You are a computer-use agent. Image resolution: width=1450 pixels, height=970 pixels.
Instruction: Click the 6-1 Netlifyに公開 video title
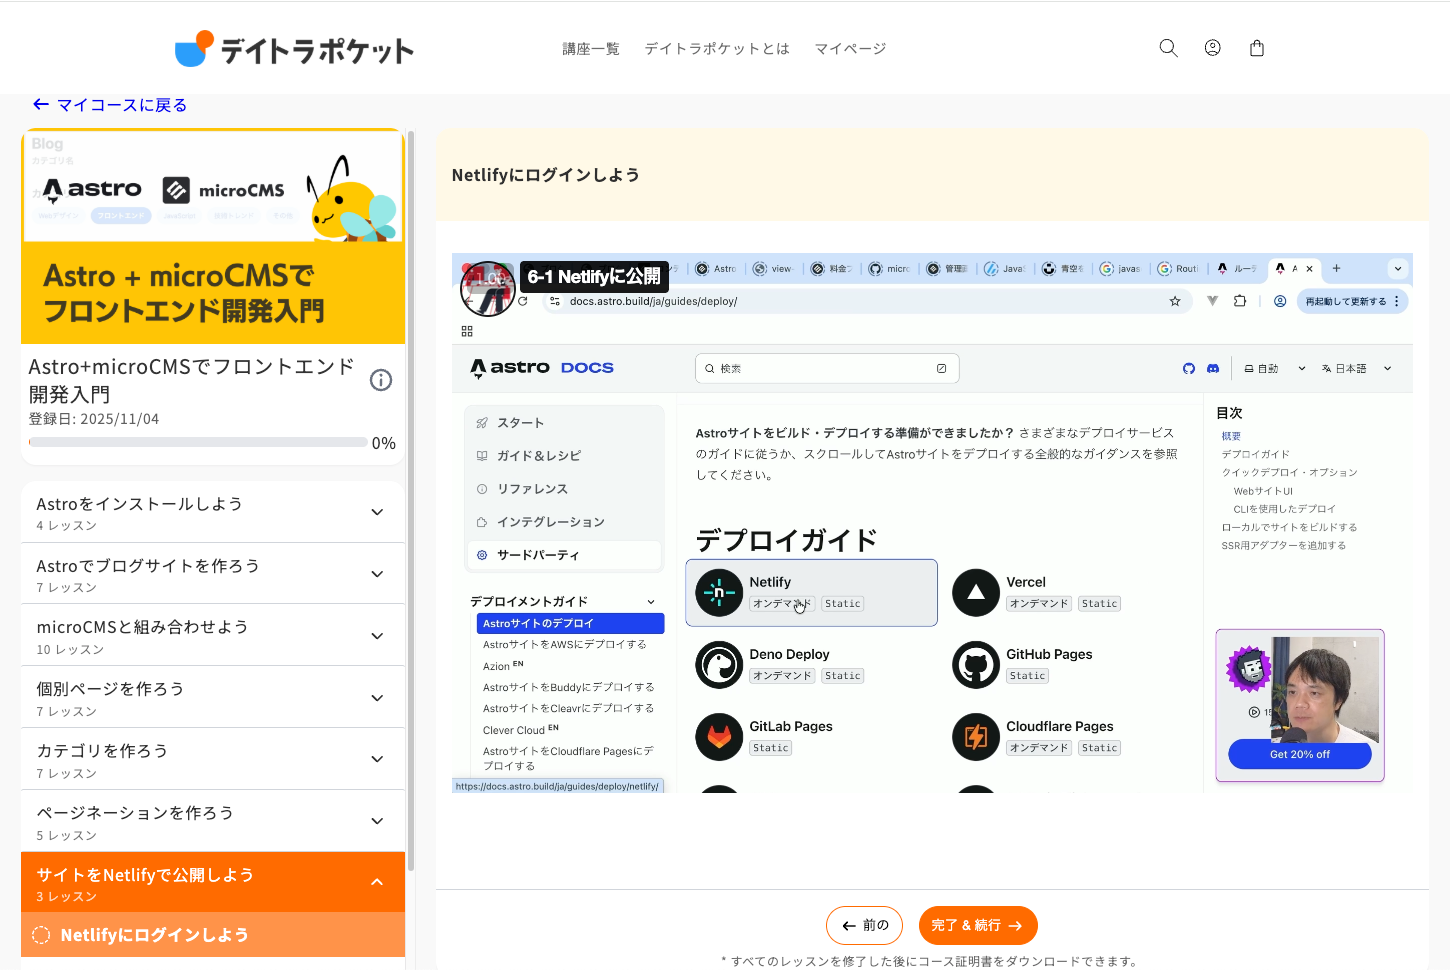594,277
